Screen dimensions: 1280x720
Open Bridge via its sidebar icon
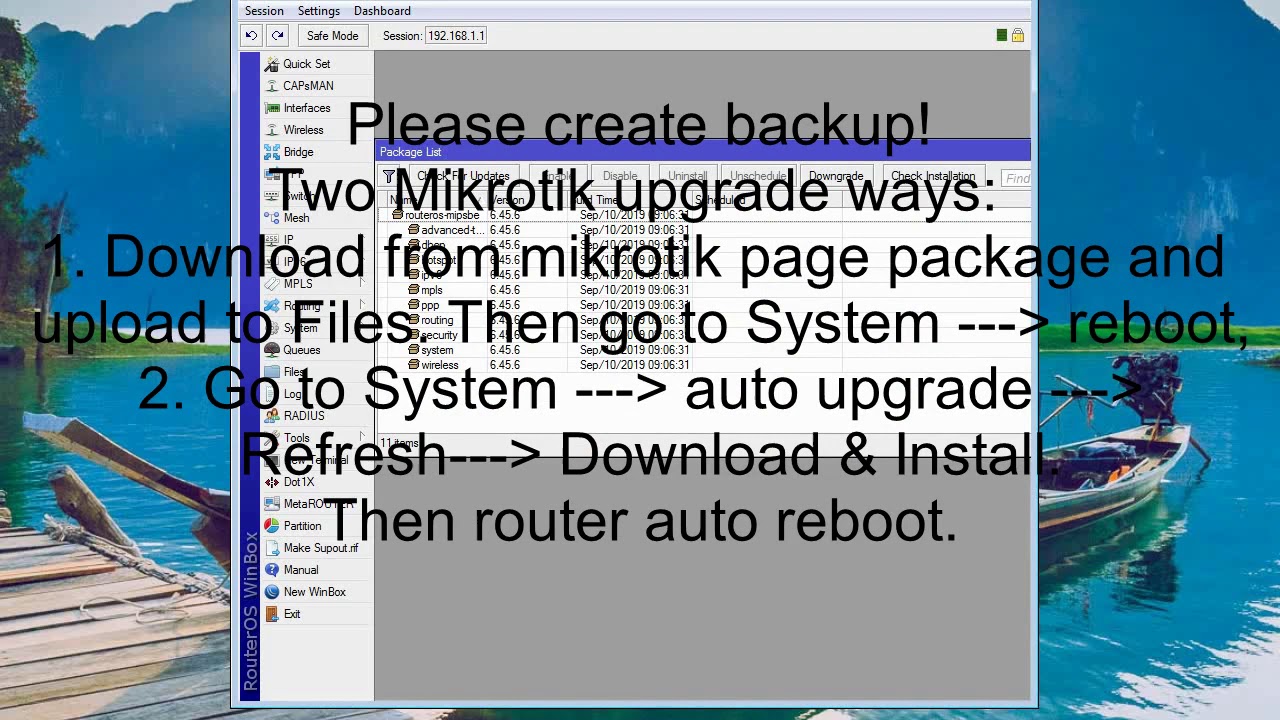[x=271, y=152]
